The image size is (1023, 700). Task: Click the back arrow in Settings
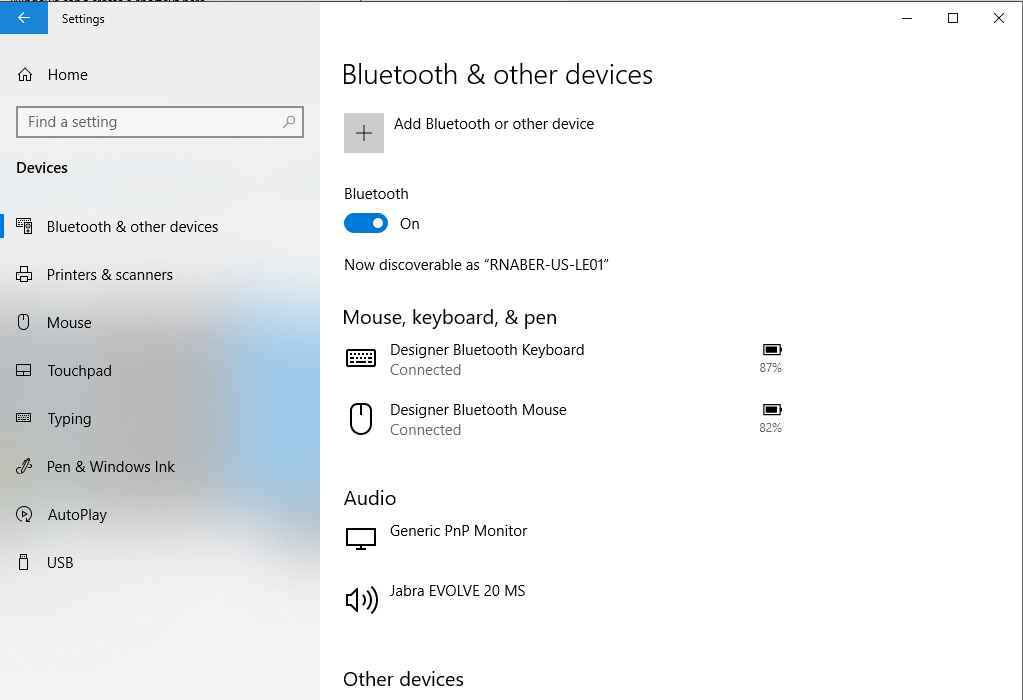click(x=24, y=18)
